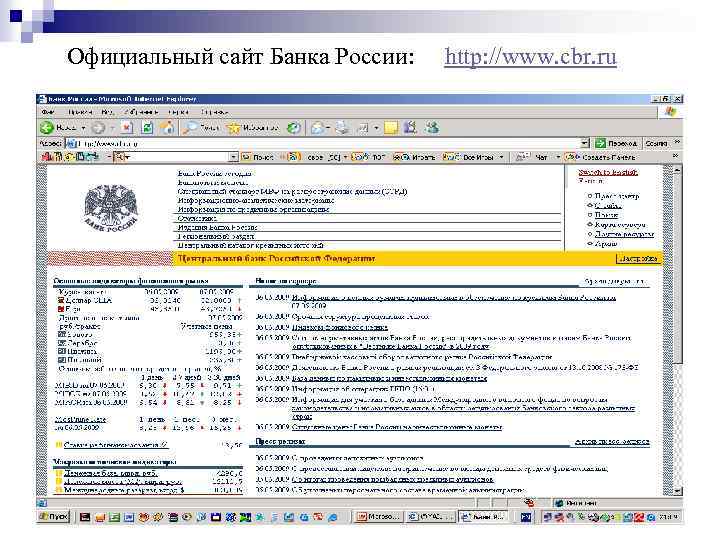Click the Банк России eagle logo

pyautogui.click(x=111, y=208)
